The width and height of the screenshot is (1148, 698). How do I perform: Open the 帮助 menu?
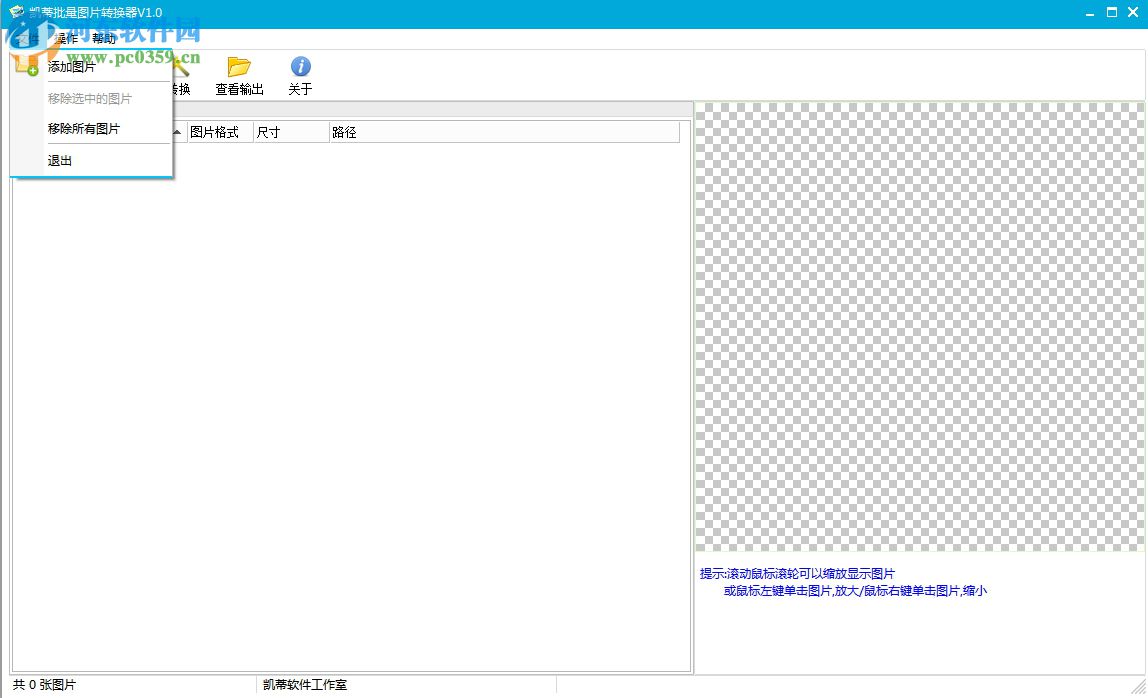tap(104, 39)
